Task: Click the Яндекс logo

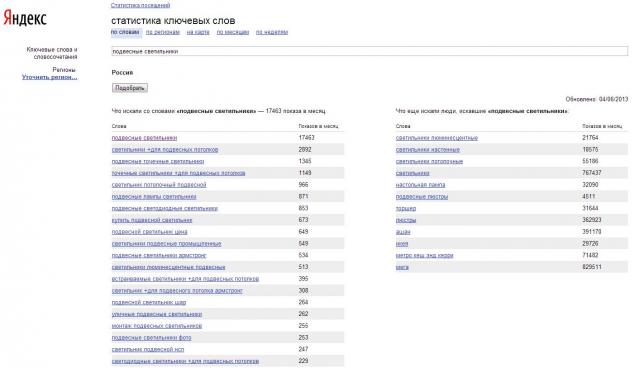Action: (25, 18)
